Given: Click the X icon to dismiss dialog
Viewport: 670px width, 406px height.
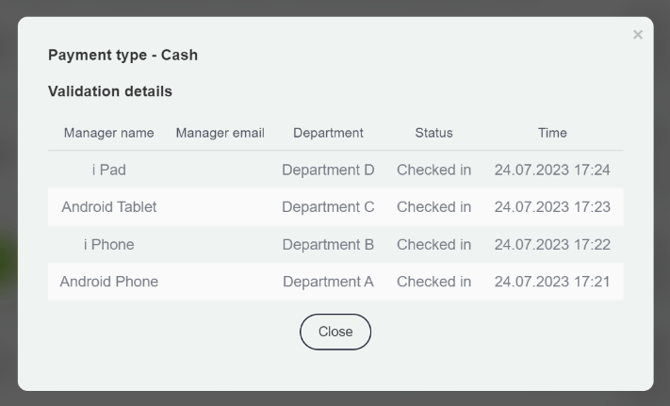Looking at the screenshot, I should point(638,35).
